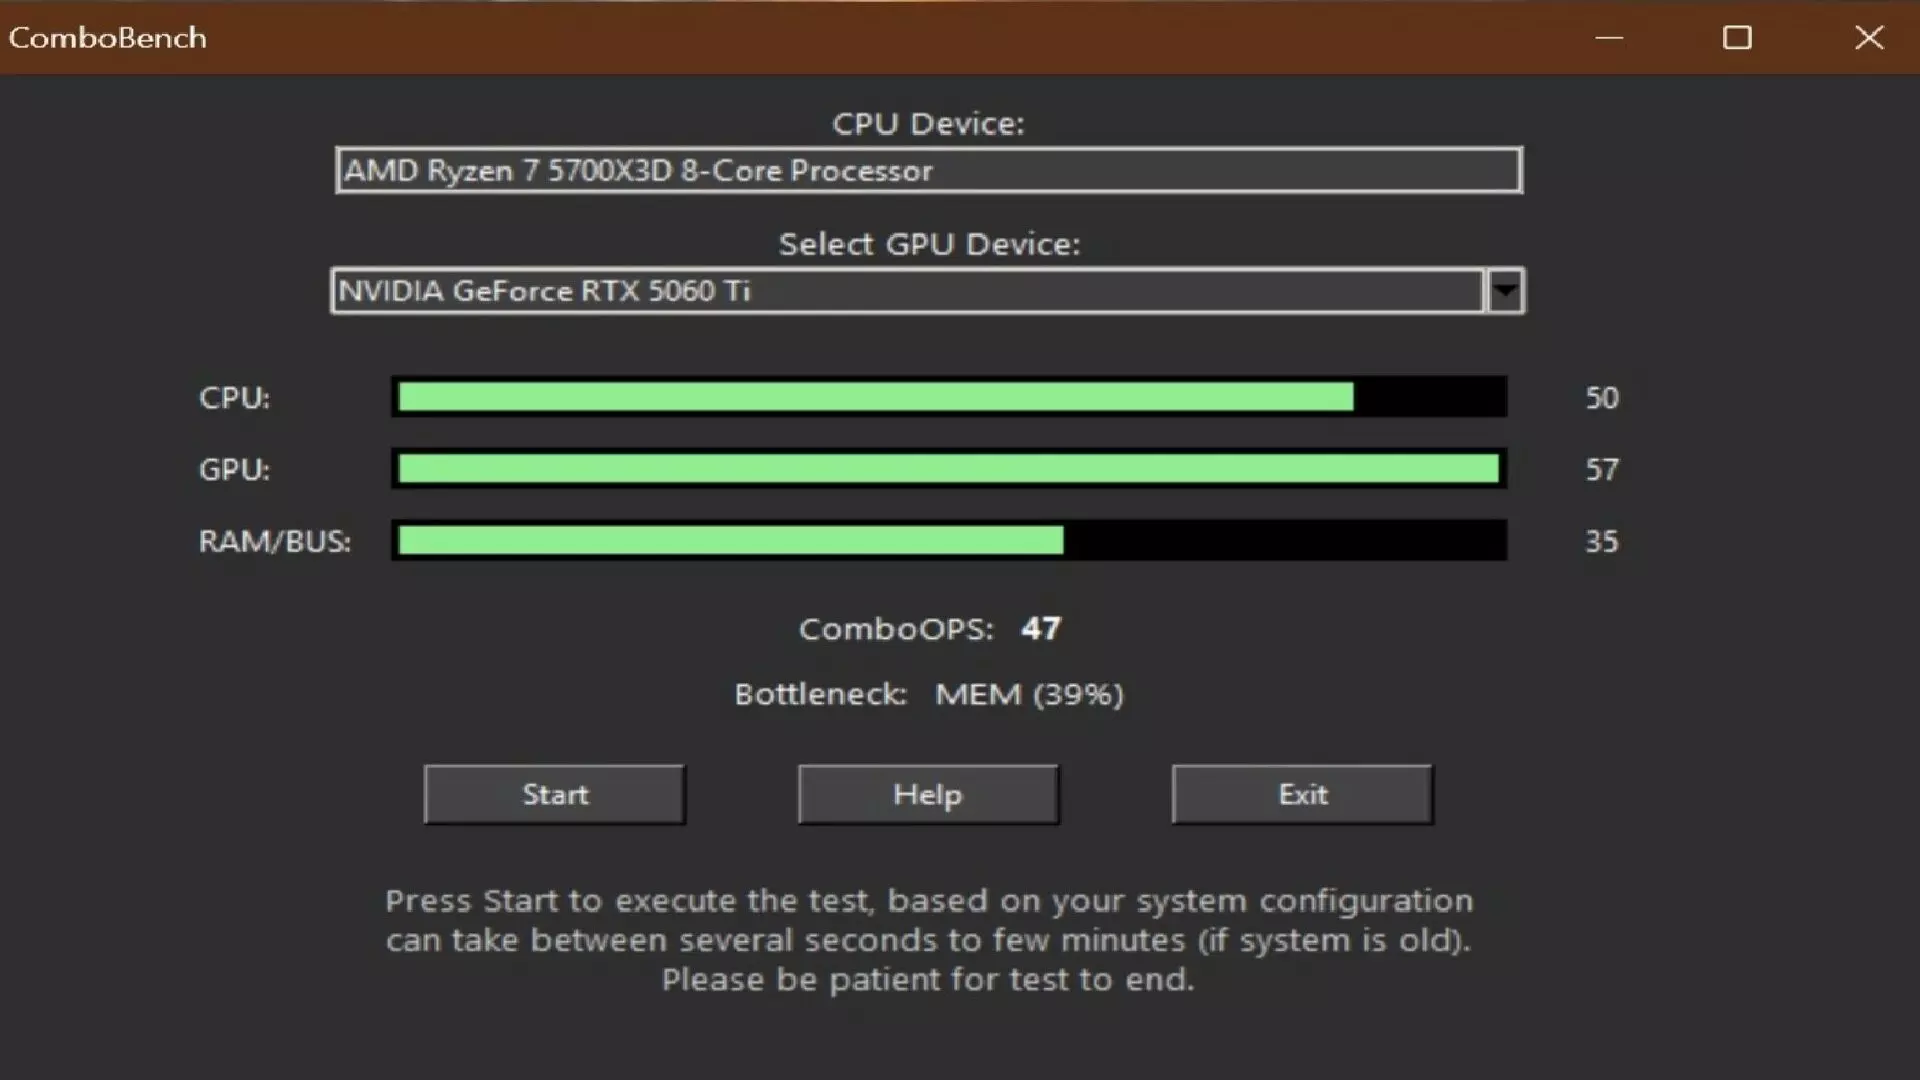Minimize the ComboBench window
Viewport: 1920px width, 1080px height.
[x=1609, y=38]
